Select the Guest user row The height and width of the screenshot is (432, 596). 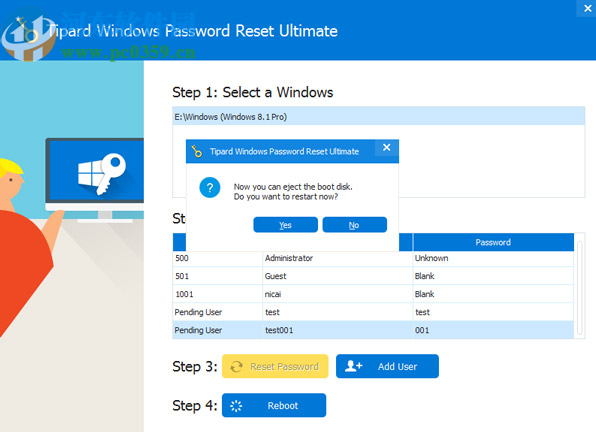[373, 276]
